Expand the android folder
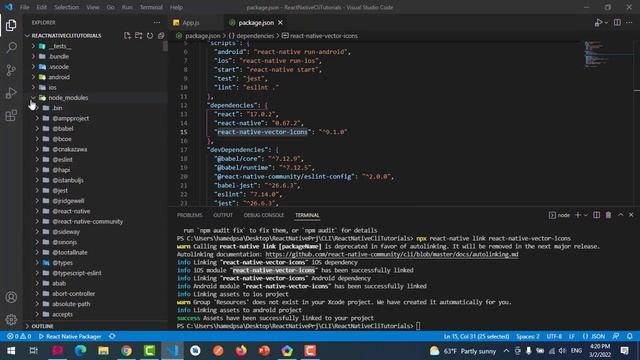Viewport: 640px width, 360px height. click(x=33, y=77)
